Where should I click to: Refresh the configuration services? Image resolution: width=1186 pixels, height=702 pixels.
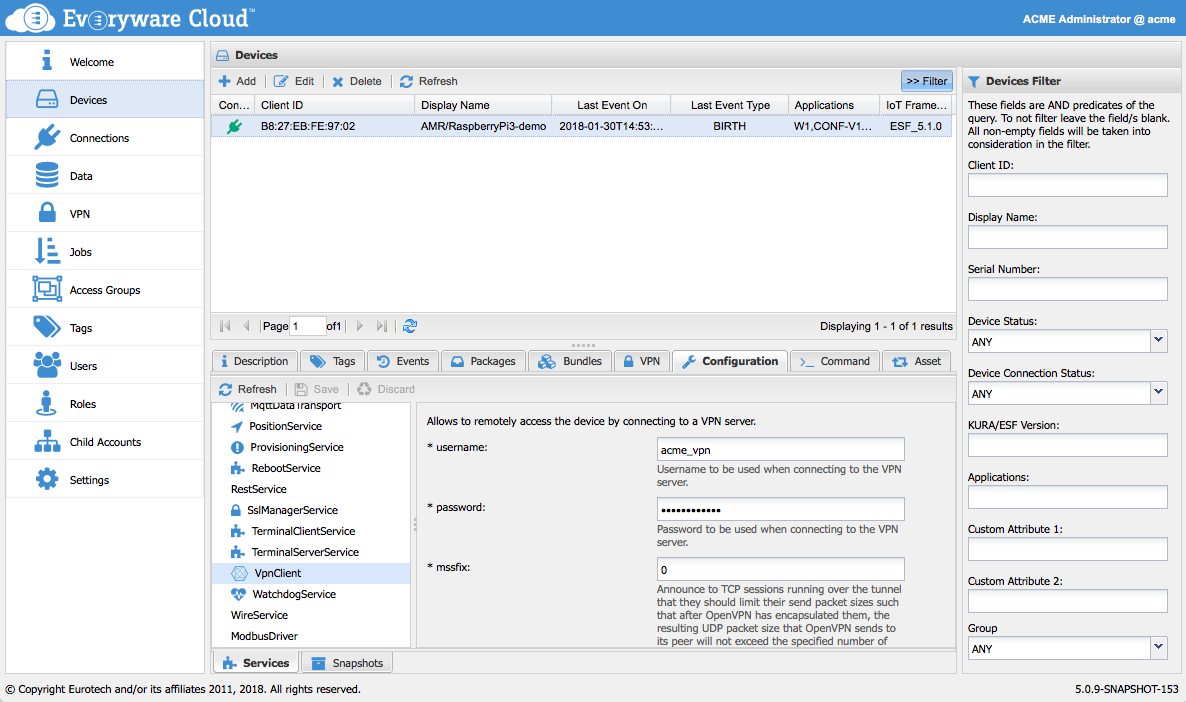click(248, 389)
